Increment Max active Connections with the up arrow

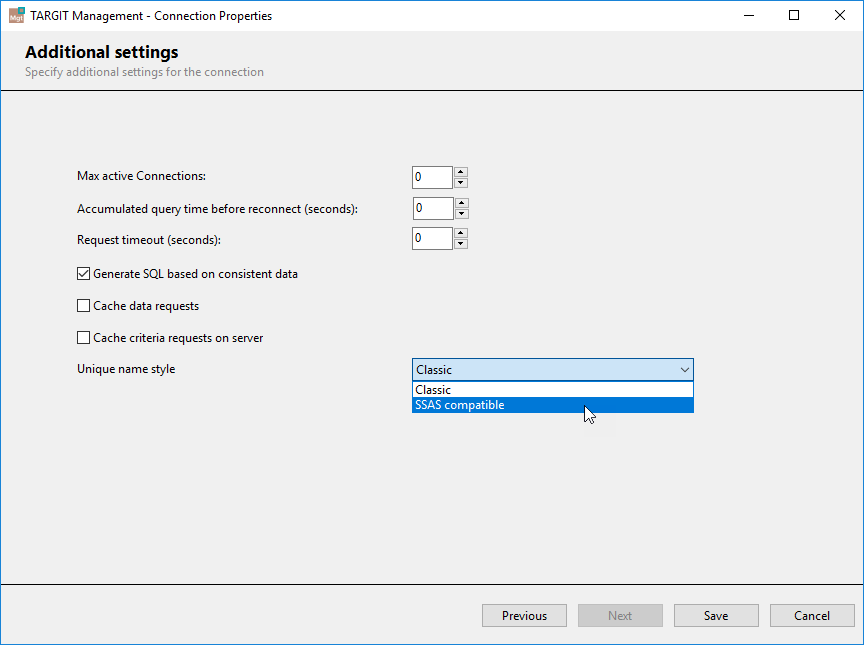click(460, 172)
